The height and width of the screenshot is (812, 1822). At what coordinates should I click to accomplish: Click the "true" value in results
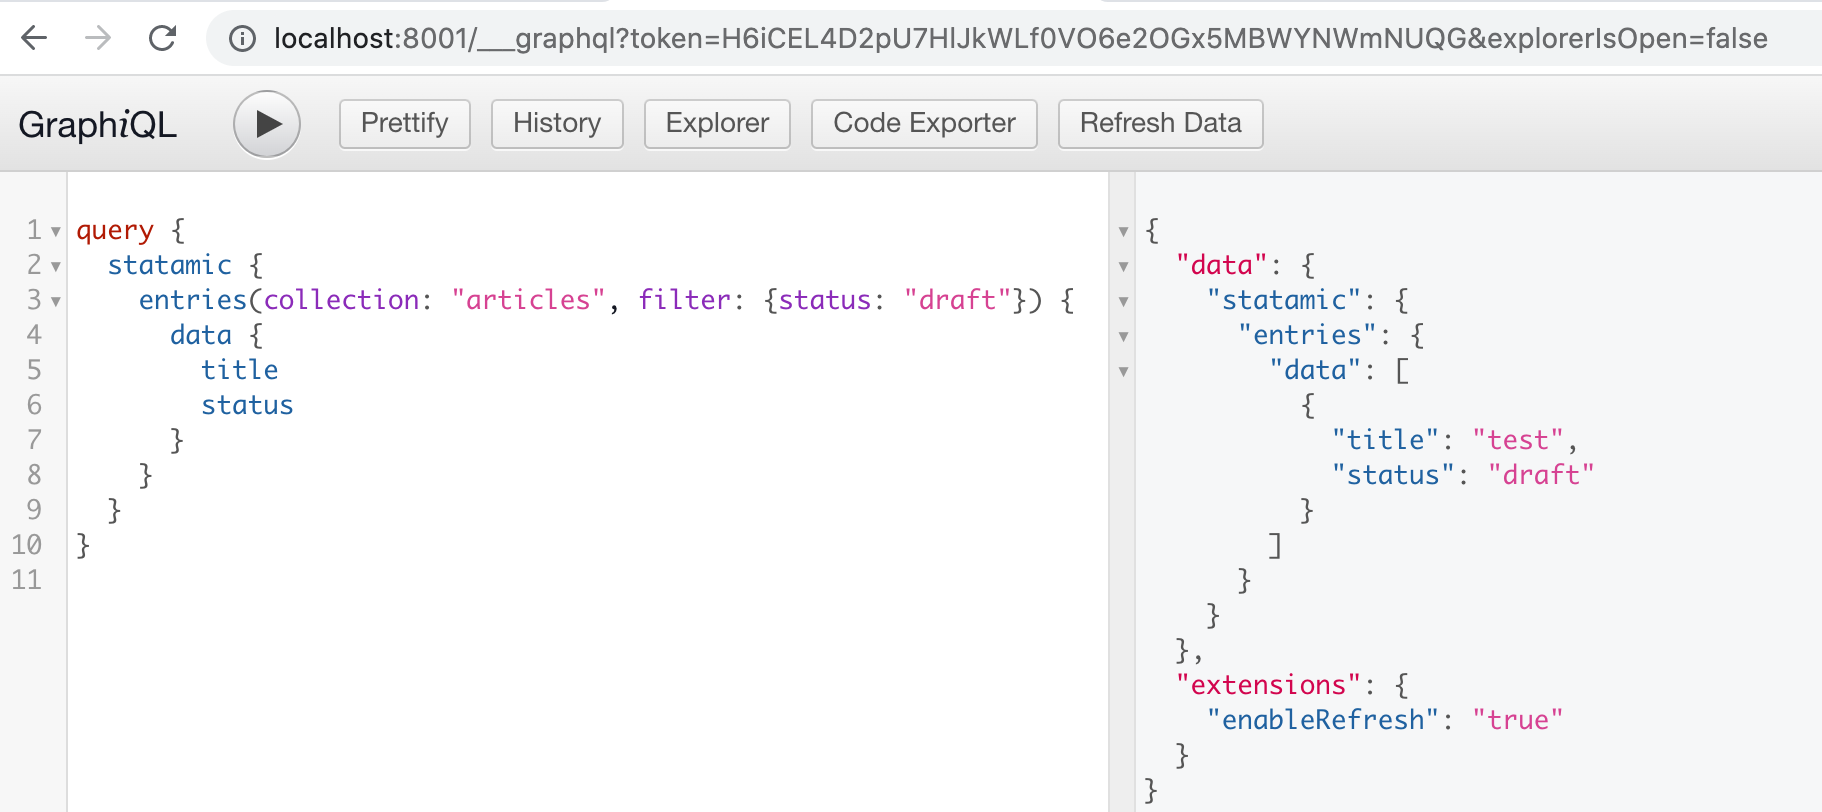pyautogui.click(x=1518, y=720)
